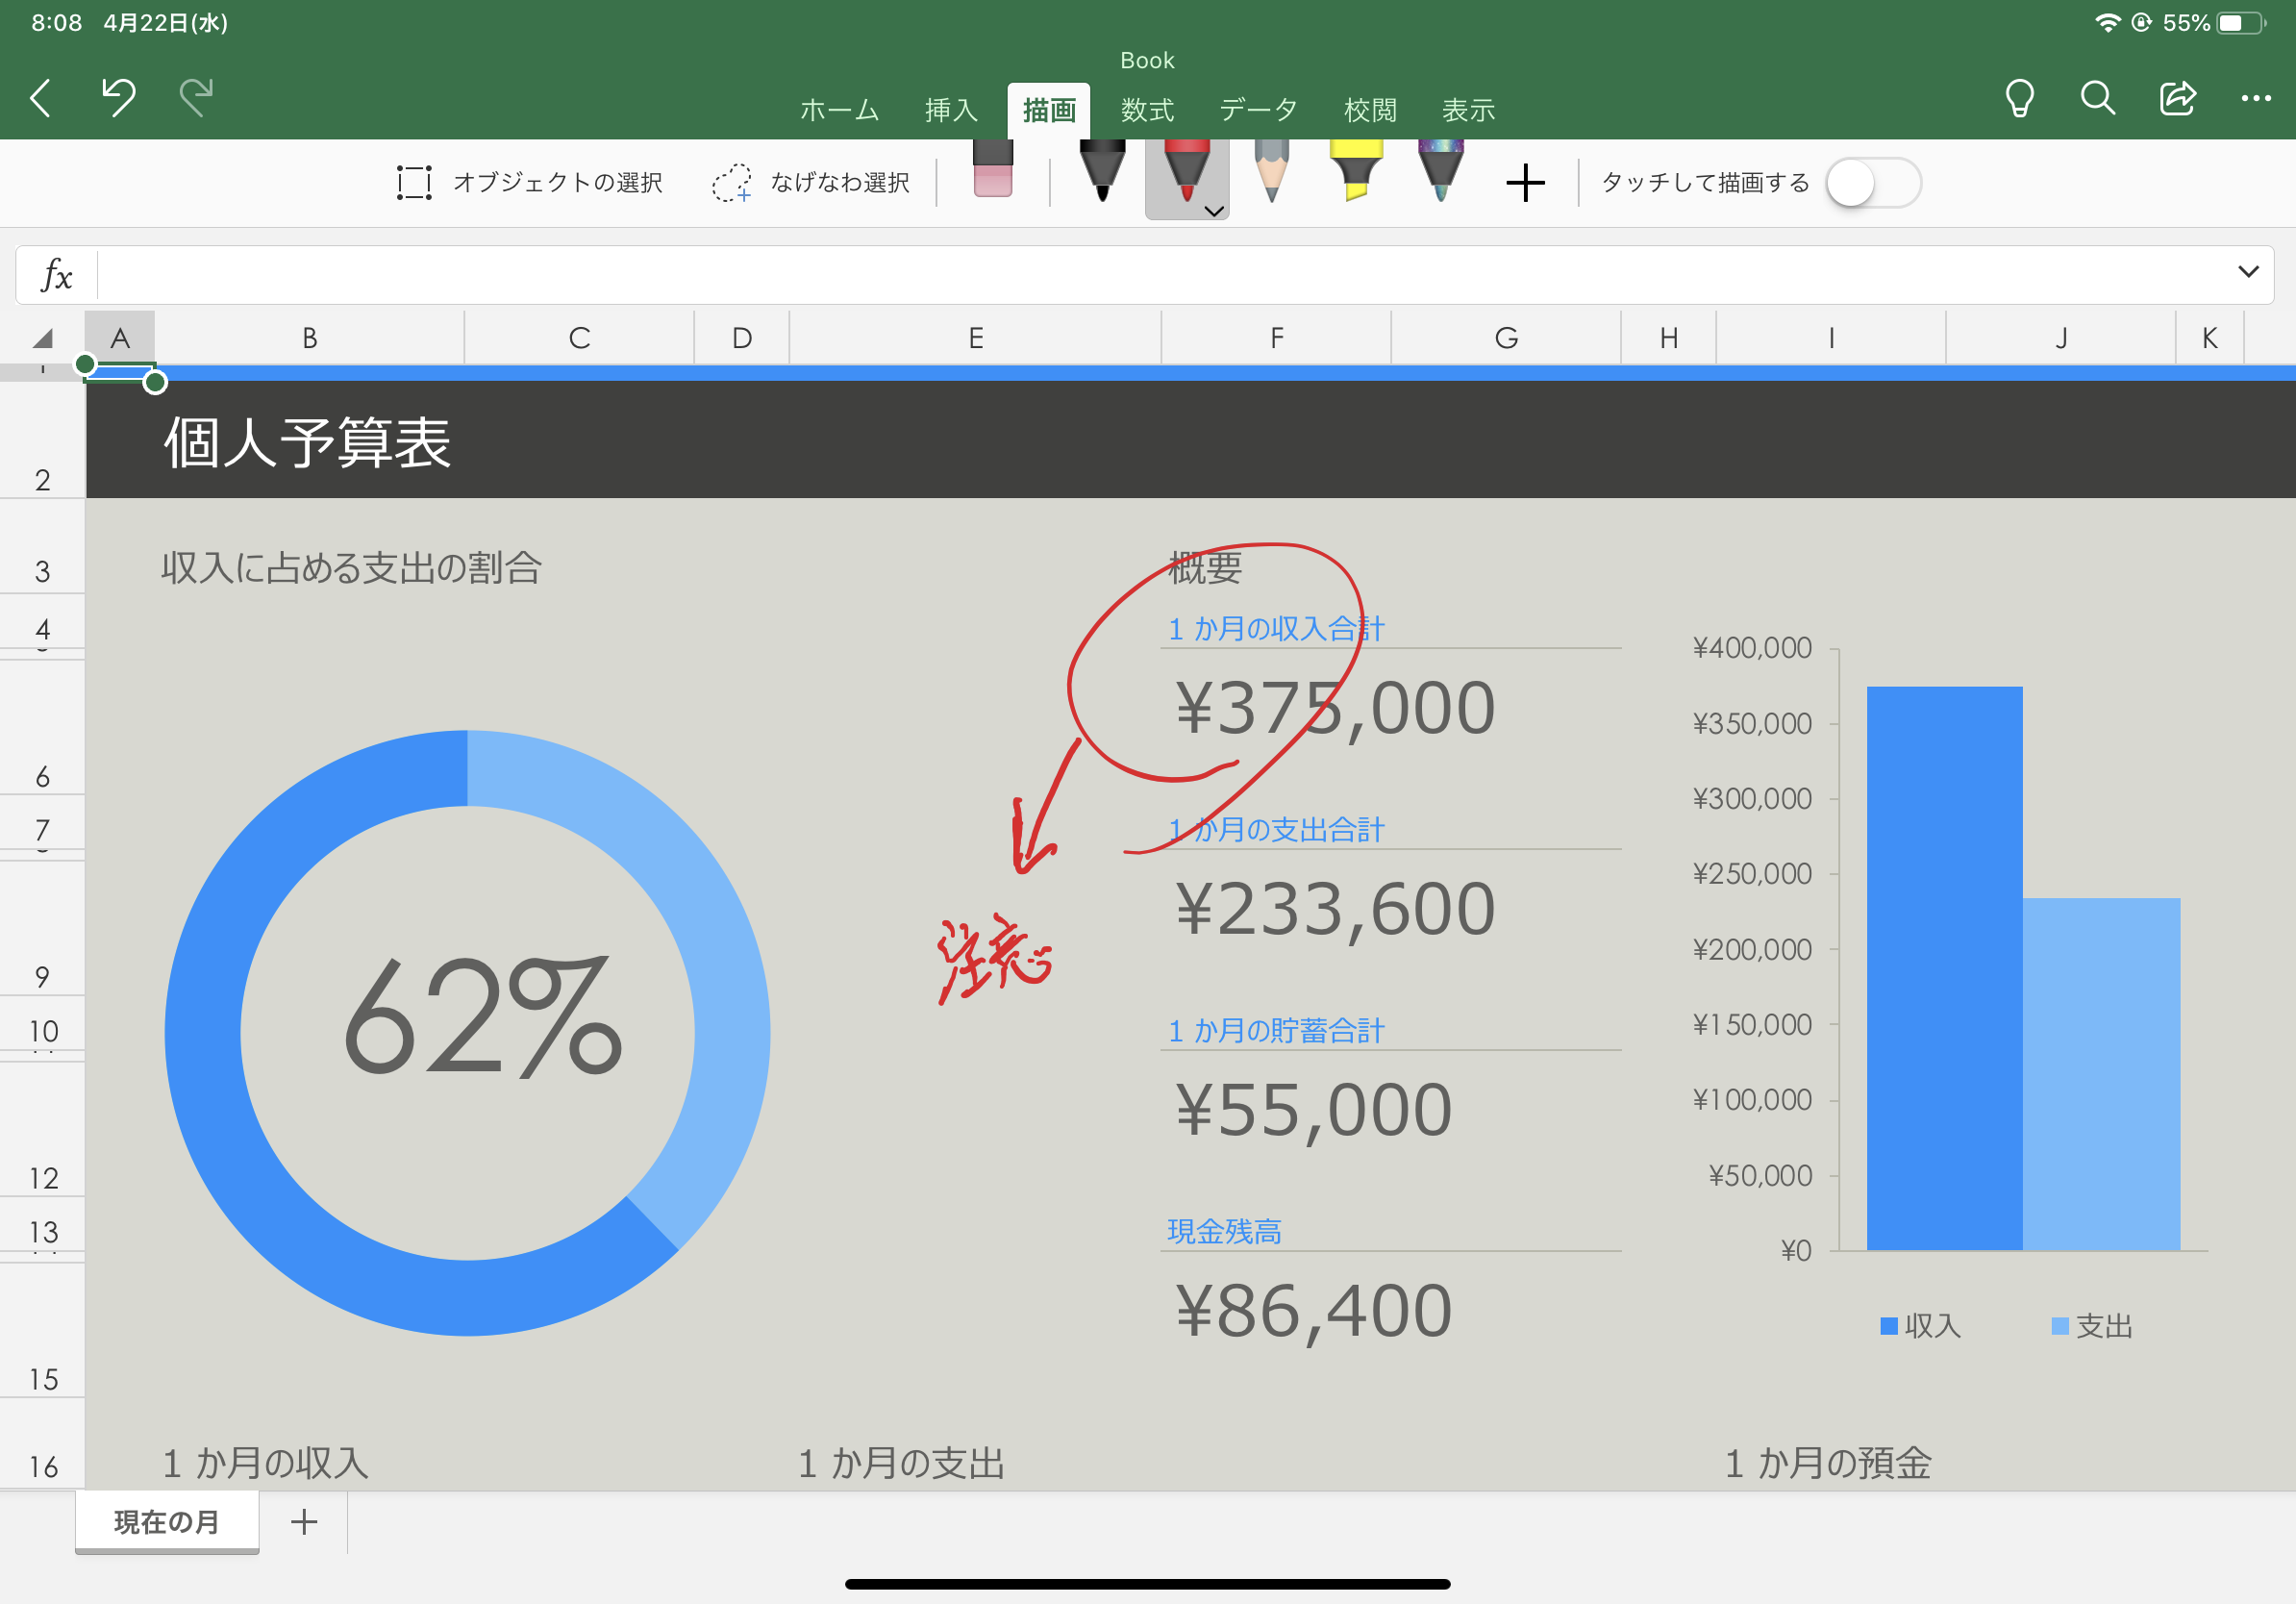Switch to 数式 tab
This screenshot has width=2296, height=1604.
[1147, 110]
